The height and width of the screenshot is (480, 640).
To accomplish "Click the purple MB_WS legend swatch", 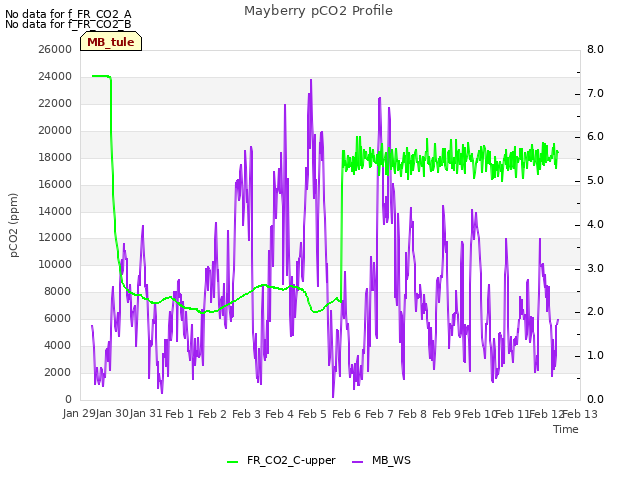I will point(357,462).
